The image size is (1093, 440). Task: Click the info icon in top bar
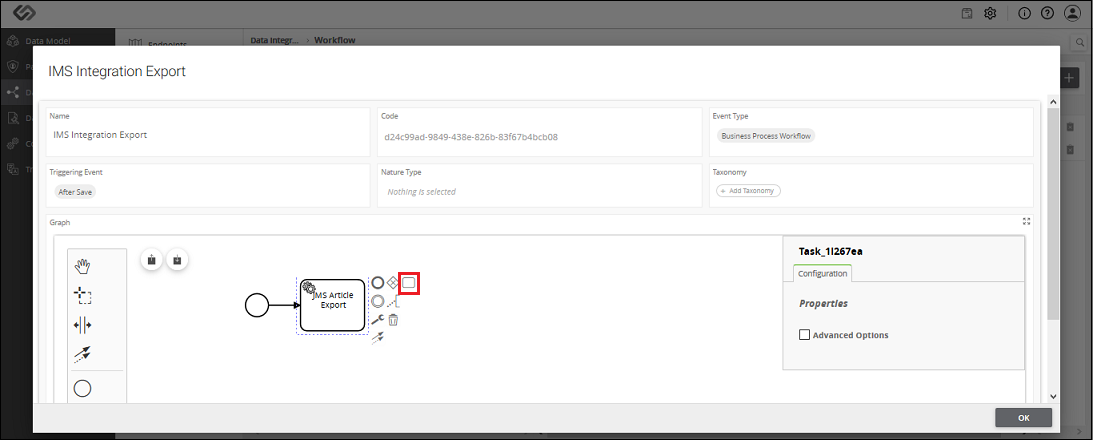[1025, 13]
